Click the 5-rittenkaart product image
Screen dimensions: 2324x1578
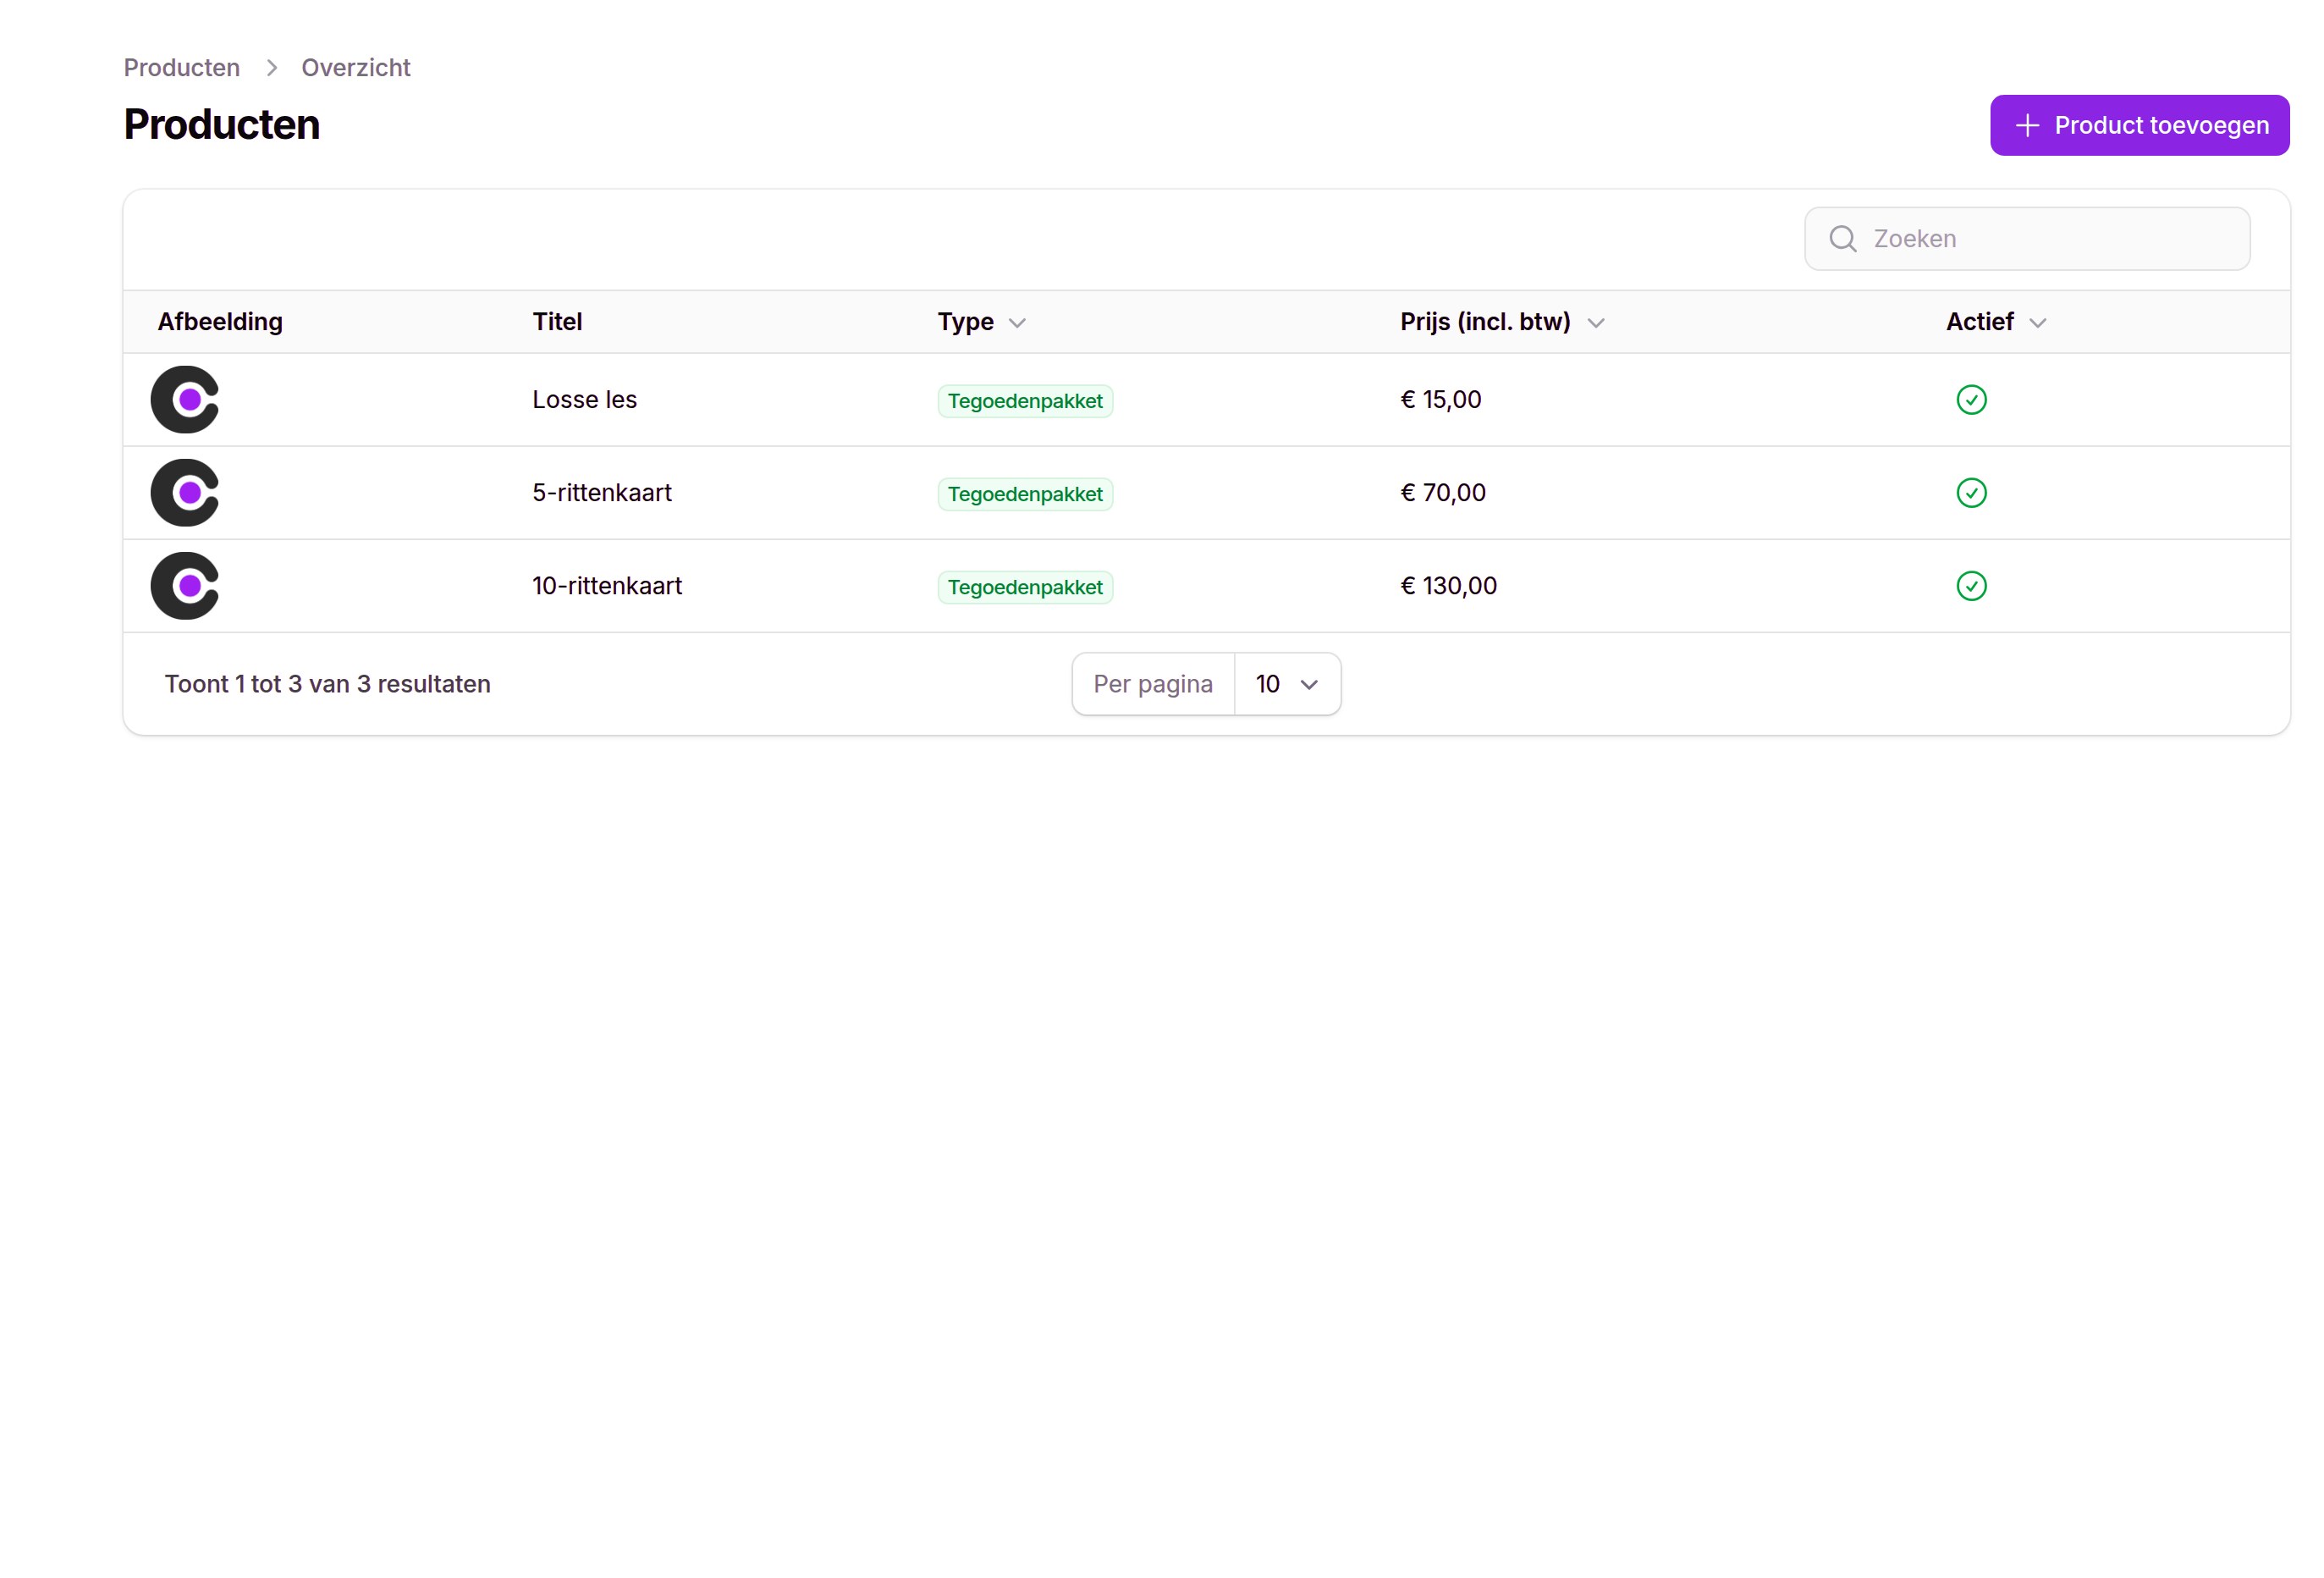[x=185, y=493]
